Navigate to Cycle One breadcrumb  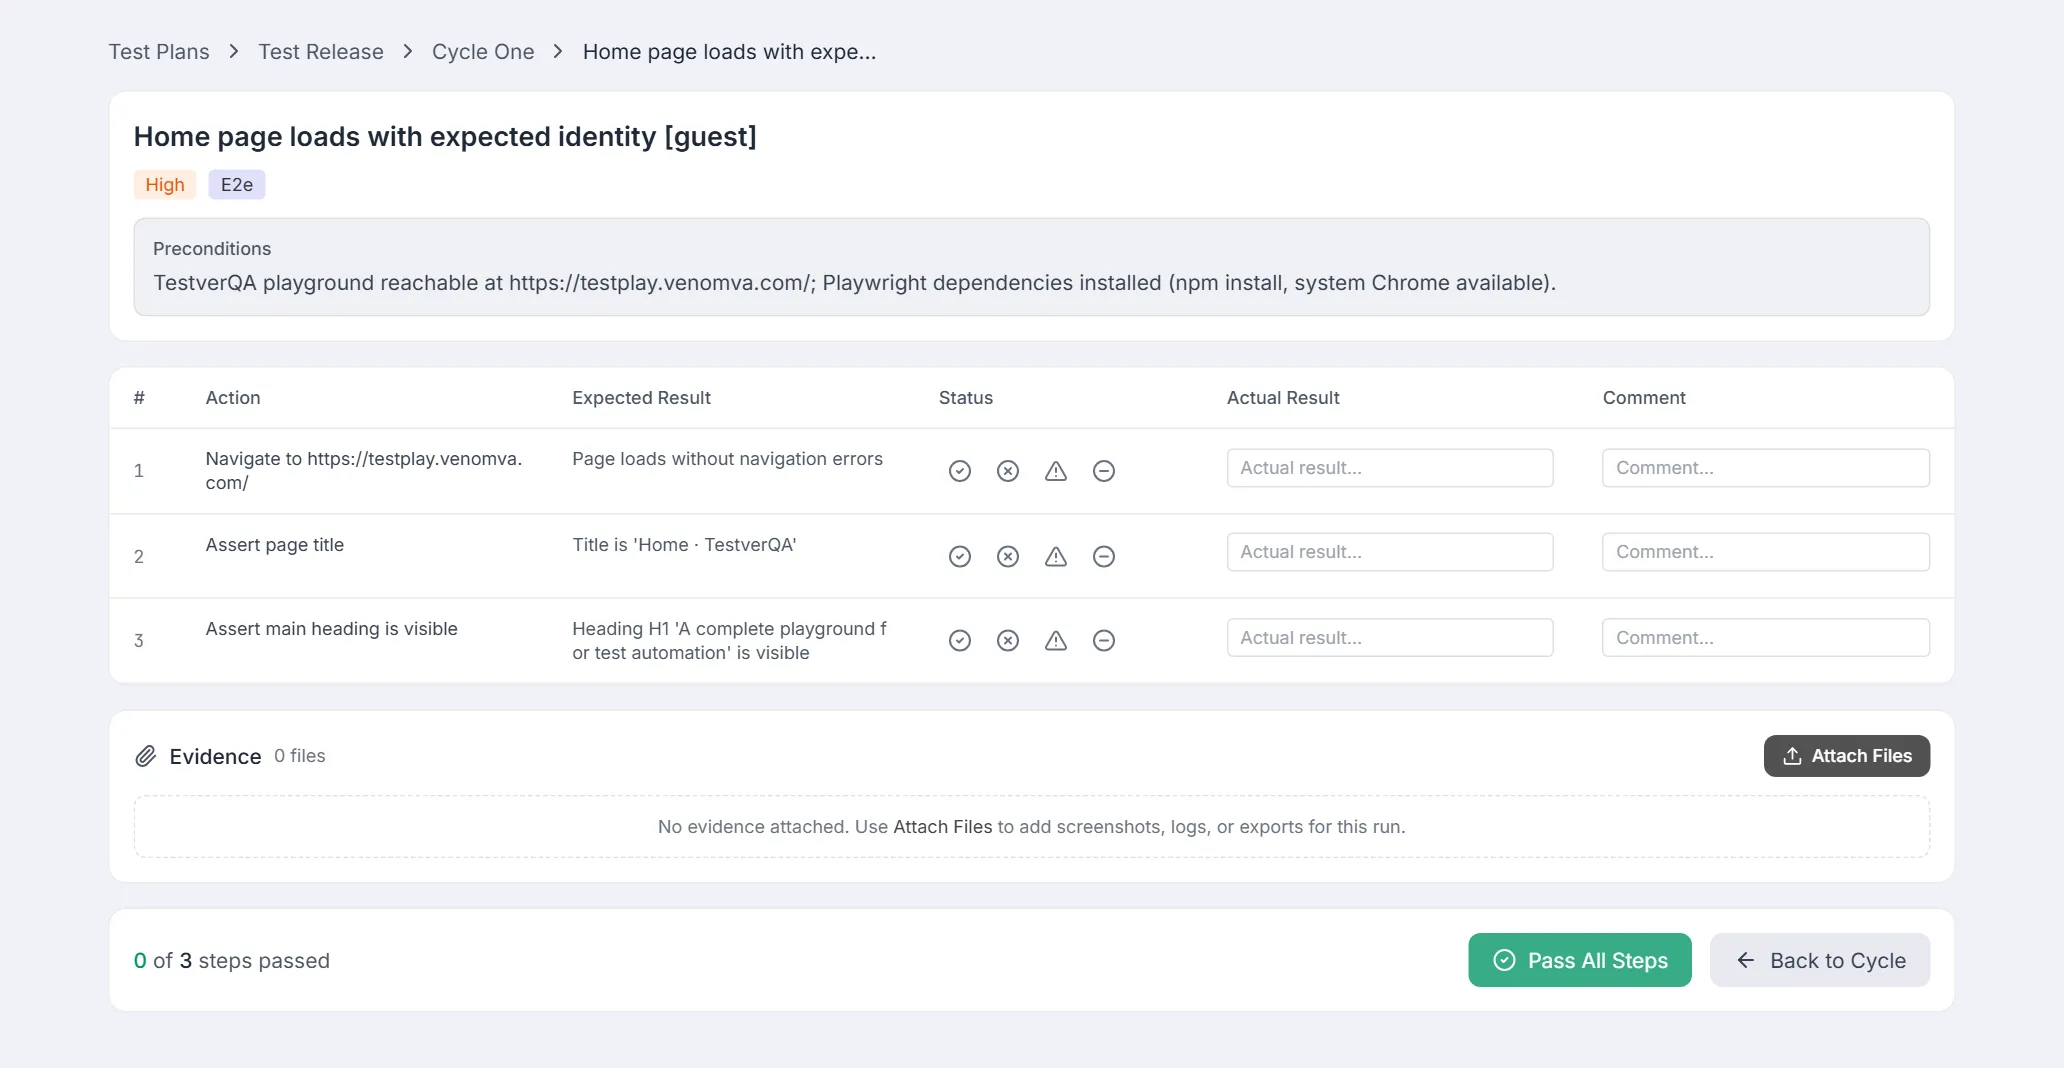point(483,52)
